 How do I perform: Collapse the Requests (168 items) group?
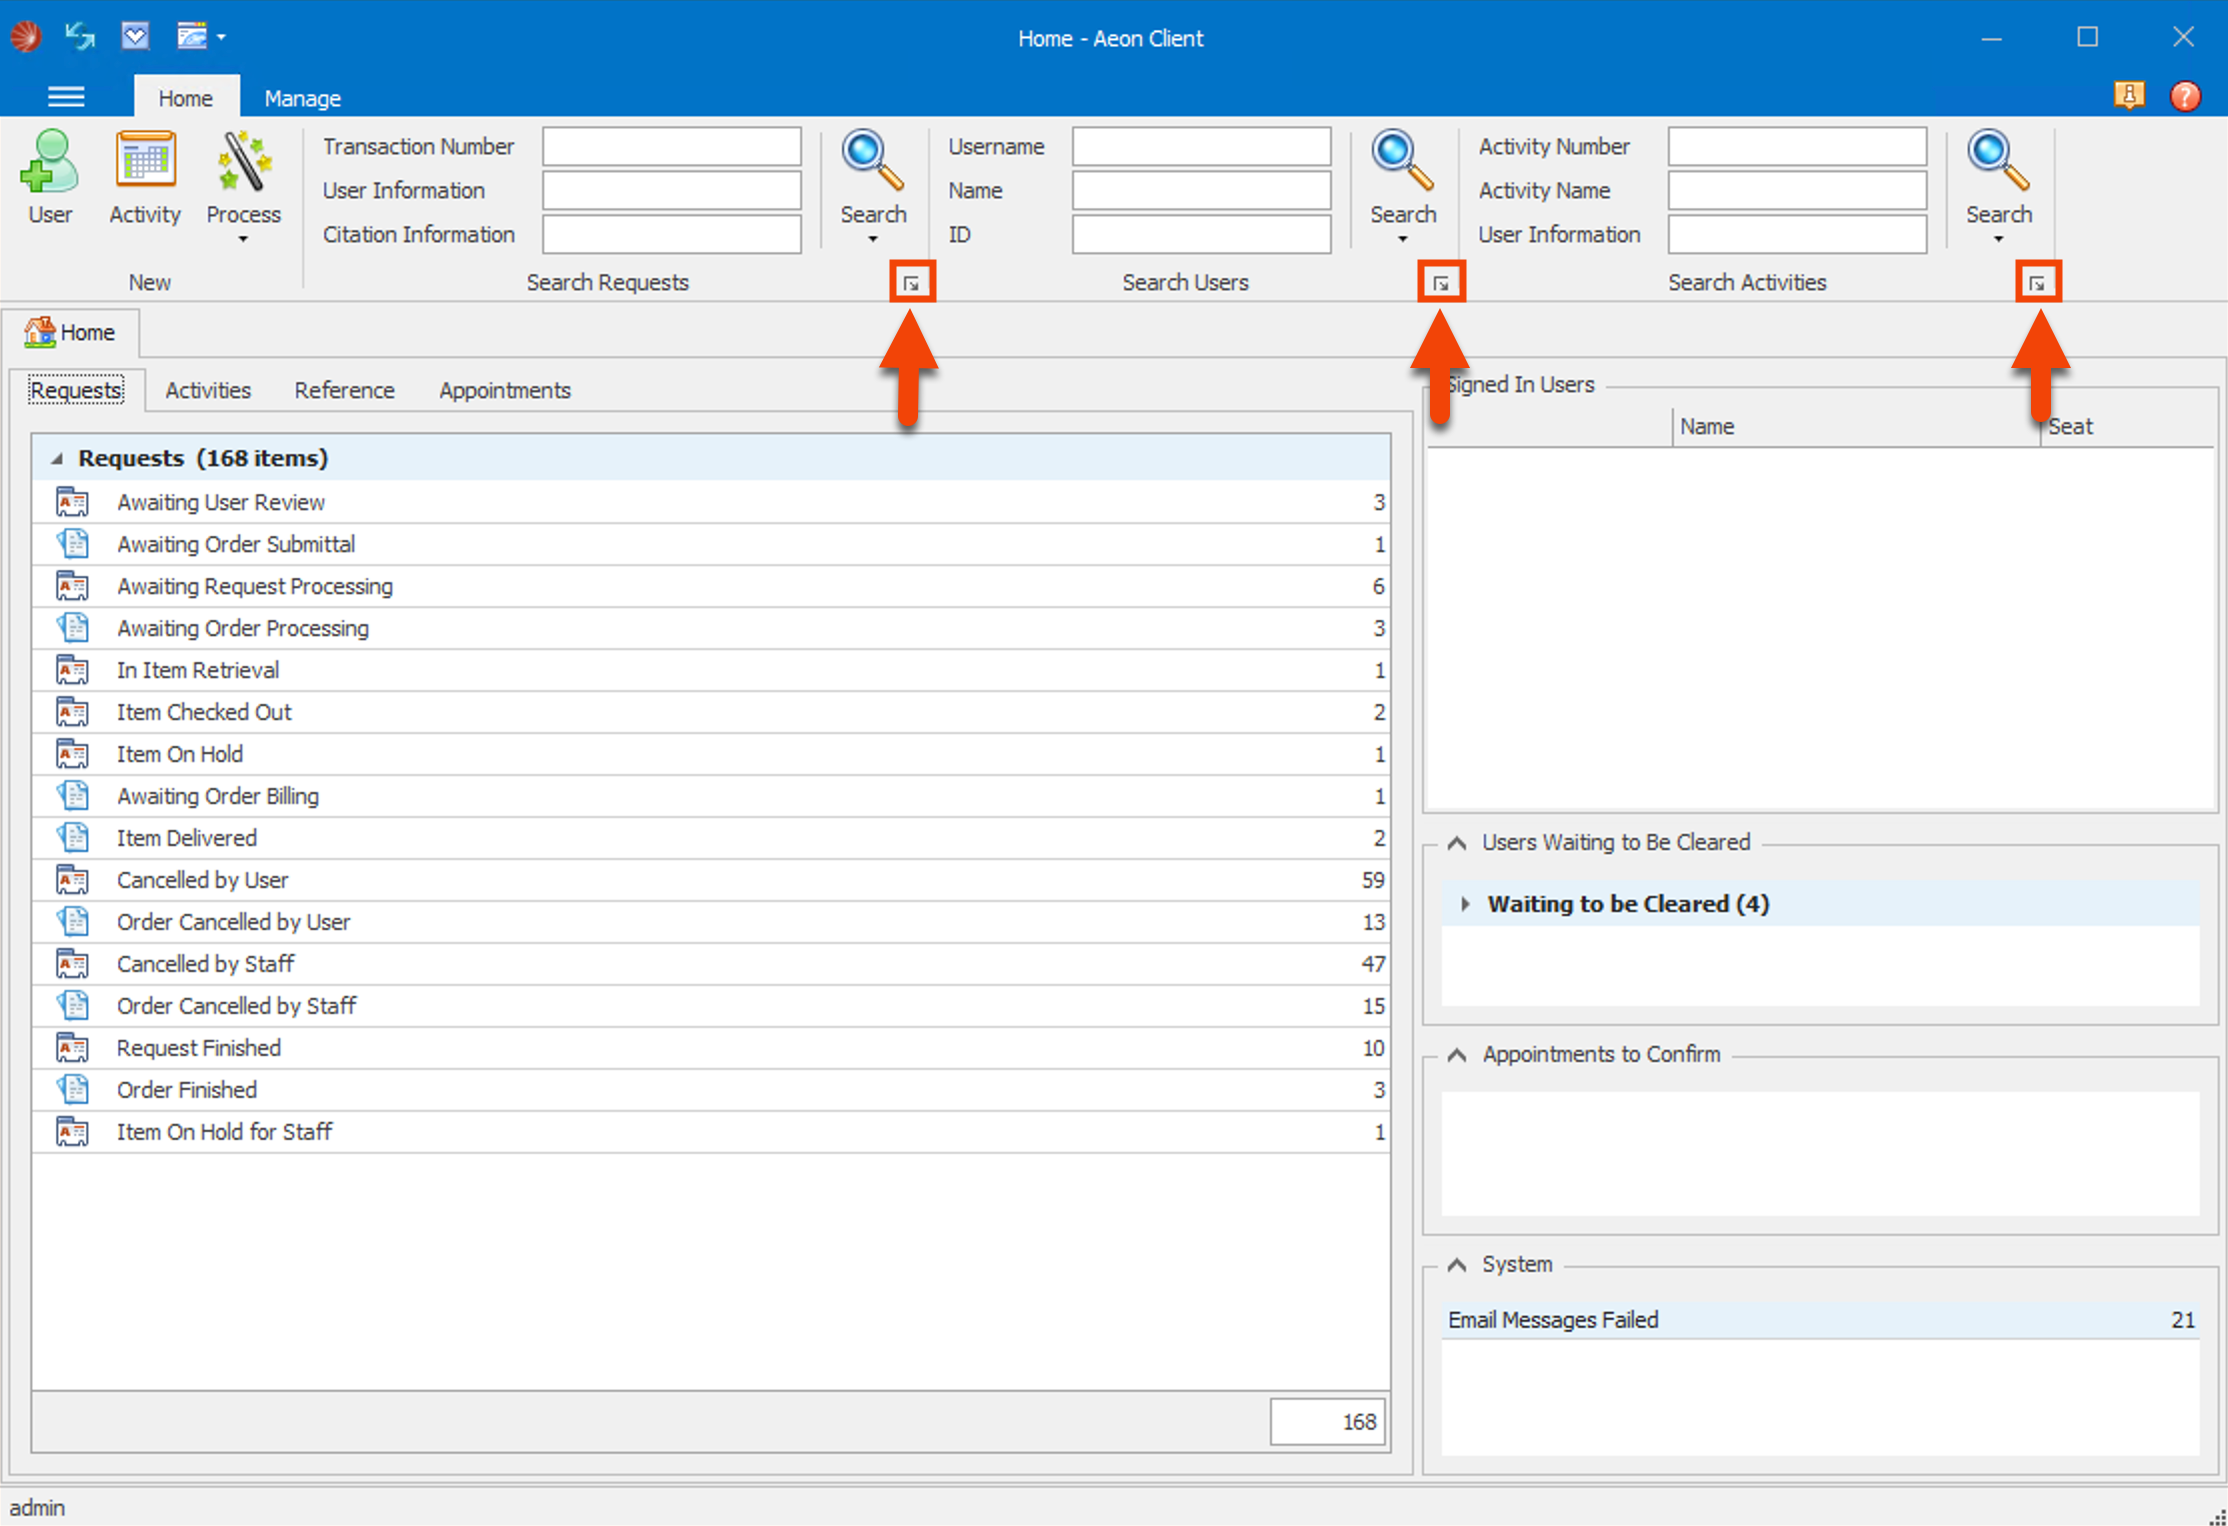[59, 457]
